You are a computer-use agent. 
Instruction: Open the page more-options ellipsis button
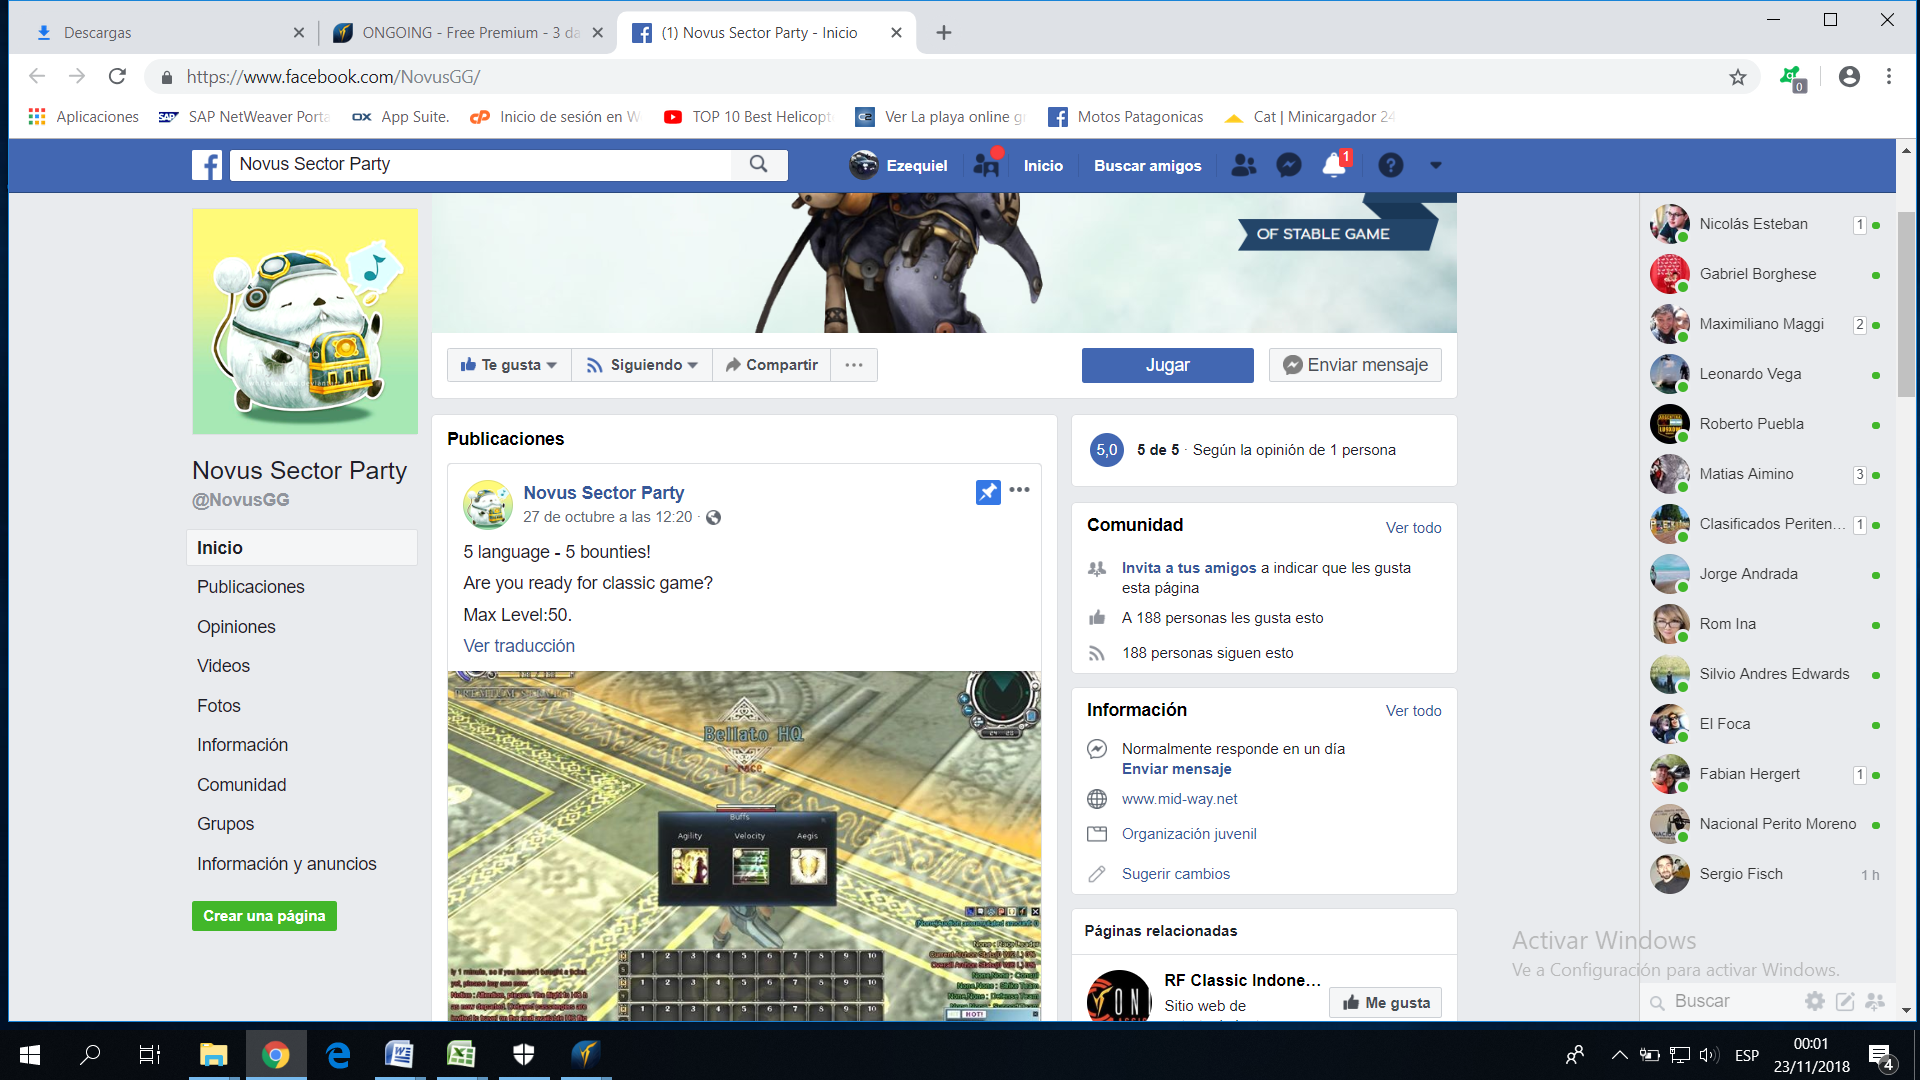854,365
